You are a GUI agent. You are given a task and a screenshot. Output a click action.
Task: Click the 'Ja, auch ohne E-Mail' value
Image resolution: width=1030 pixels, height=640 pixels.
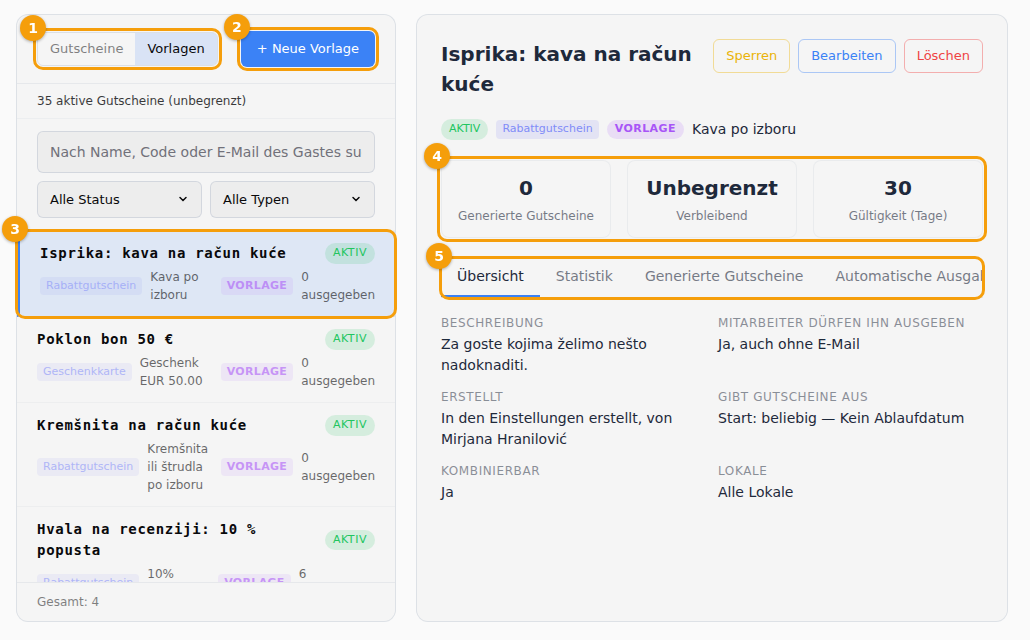pyautogui.click(x=788, y=344)
